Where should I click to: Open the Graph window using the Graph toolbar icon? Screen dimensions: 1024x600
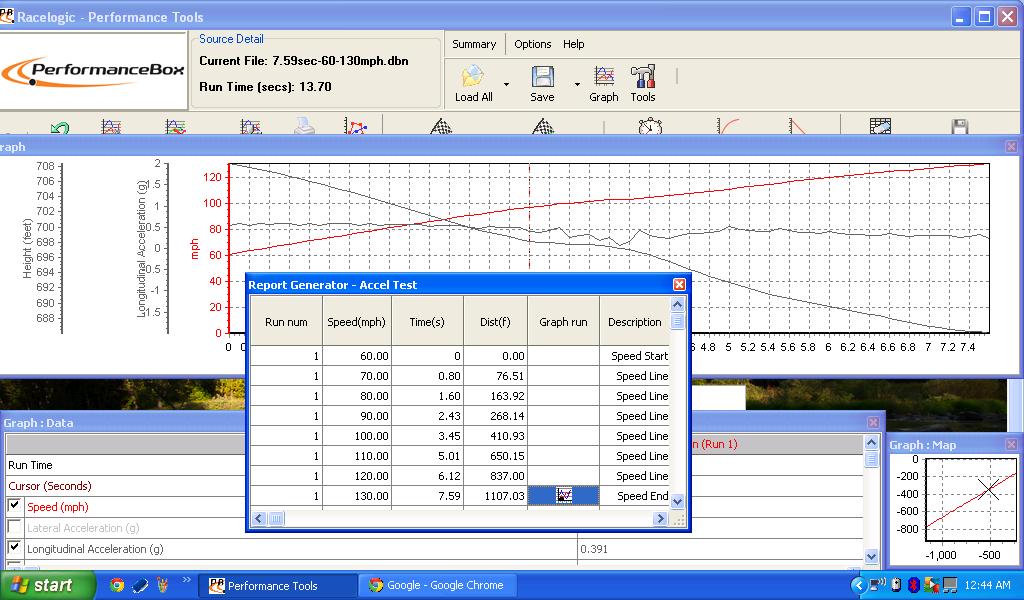coord(603,79)
